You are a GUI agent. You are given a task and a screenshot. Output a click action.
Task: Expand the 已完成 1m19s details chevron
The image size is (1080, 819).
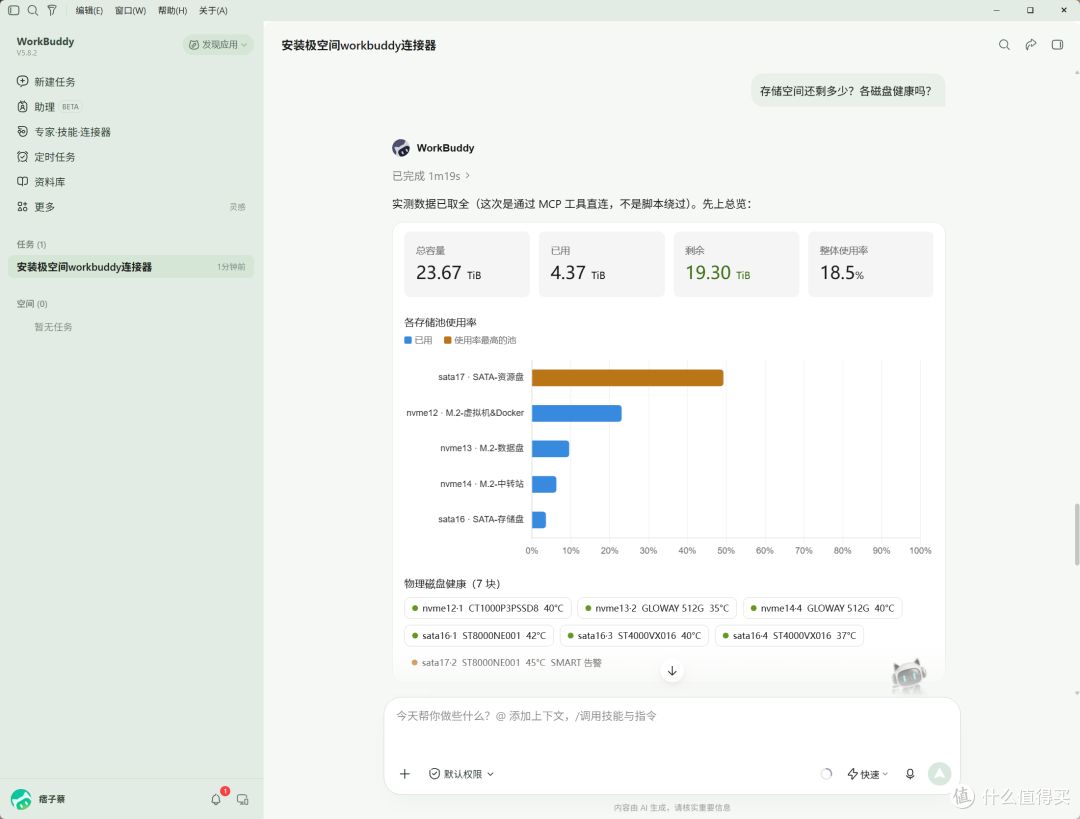[468, 176]
